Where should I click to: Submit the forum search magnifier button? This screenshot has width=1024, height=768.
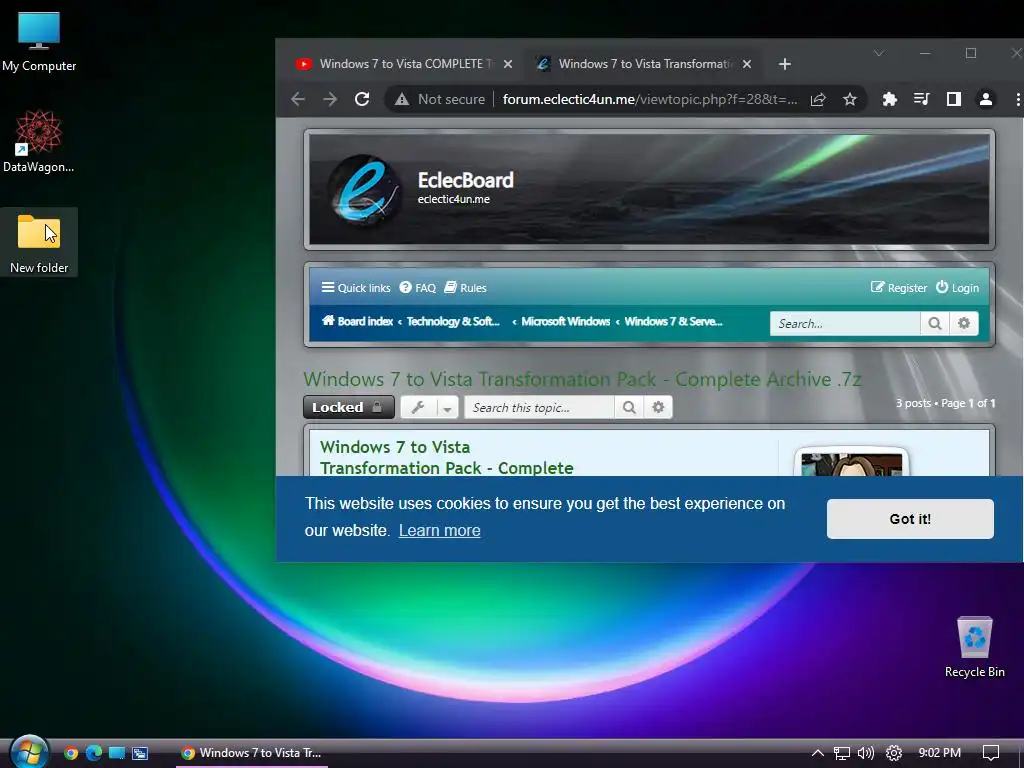tap(935, 323)
